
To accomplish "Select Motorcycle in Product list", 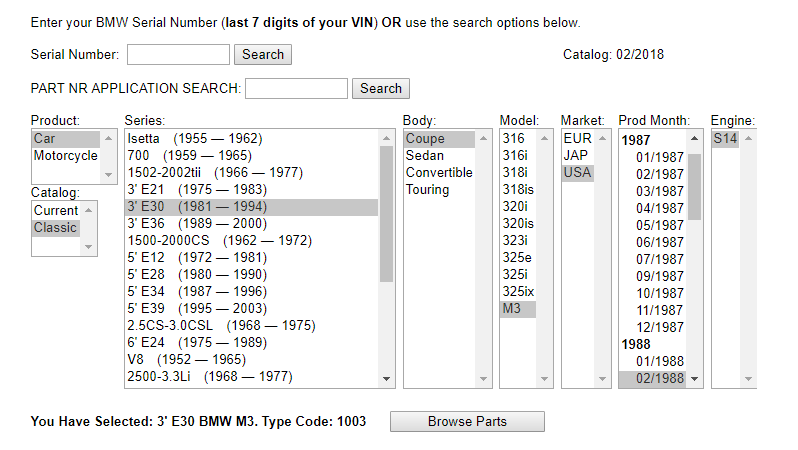I will (x=65, y=156).
